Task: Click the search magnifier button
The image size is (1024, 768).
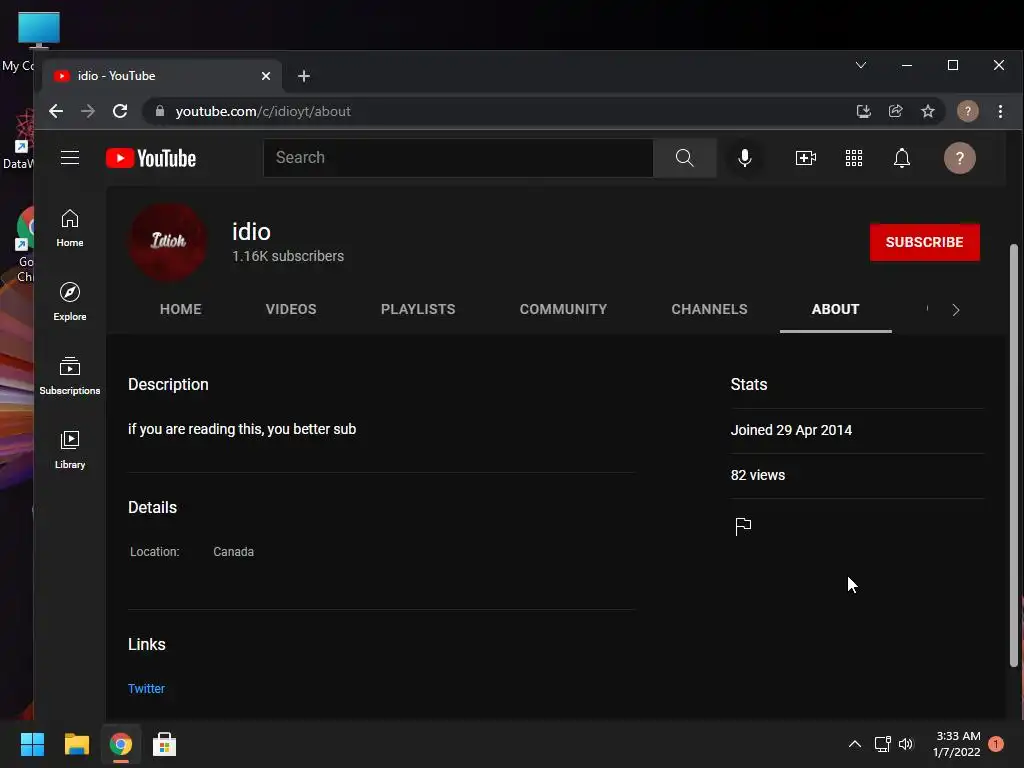Action: (684, 157)
